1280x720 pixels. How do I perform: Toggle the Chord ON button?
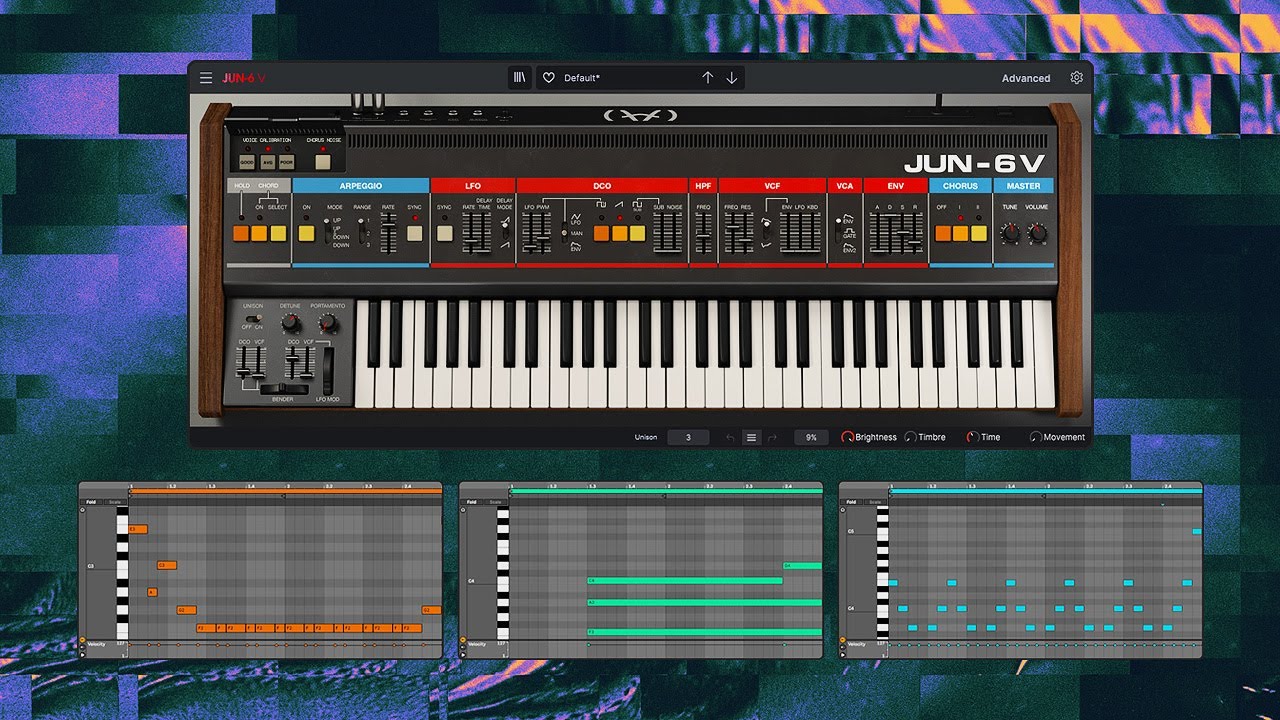pos(260,234)
